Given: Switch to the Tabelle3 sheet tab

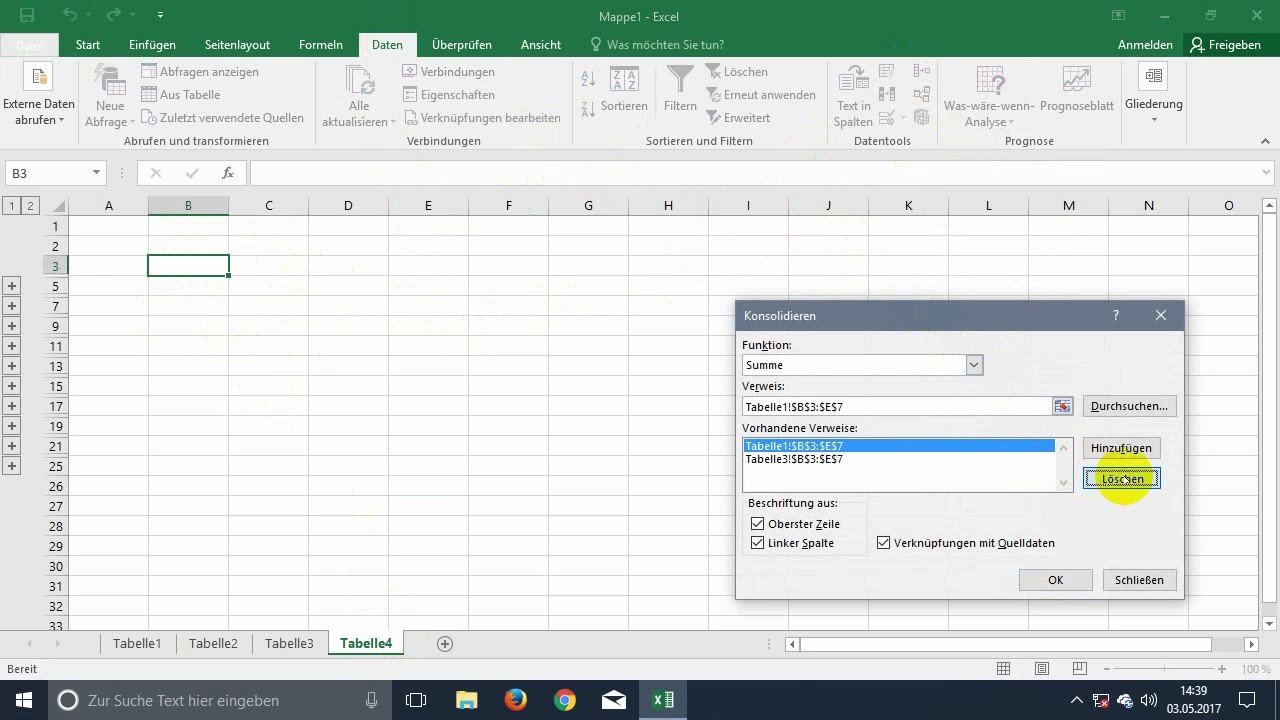Looking at the screenshot, I should pyautogui.click(x=289, y=644).
